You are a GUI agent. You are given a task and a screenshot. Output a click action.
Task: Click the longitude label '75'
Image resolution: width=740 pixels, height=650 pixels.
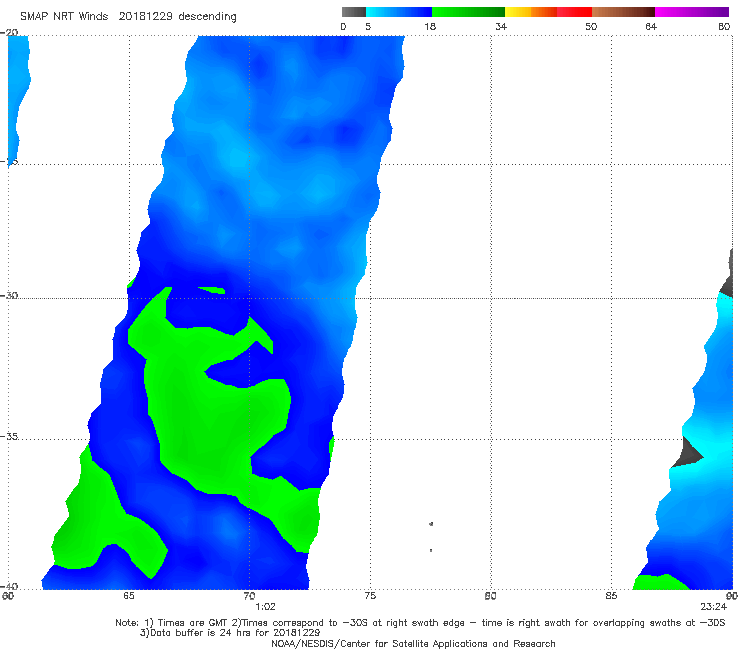click(370, 596)
